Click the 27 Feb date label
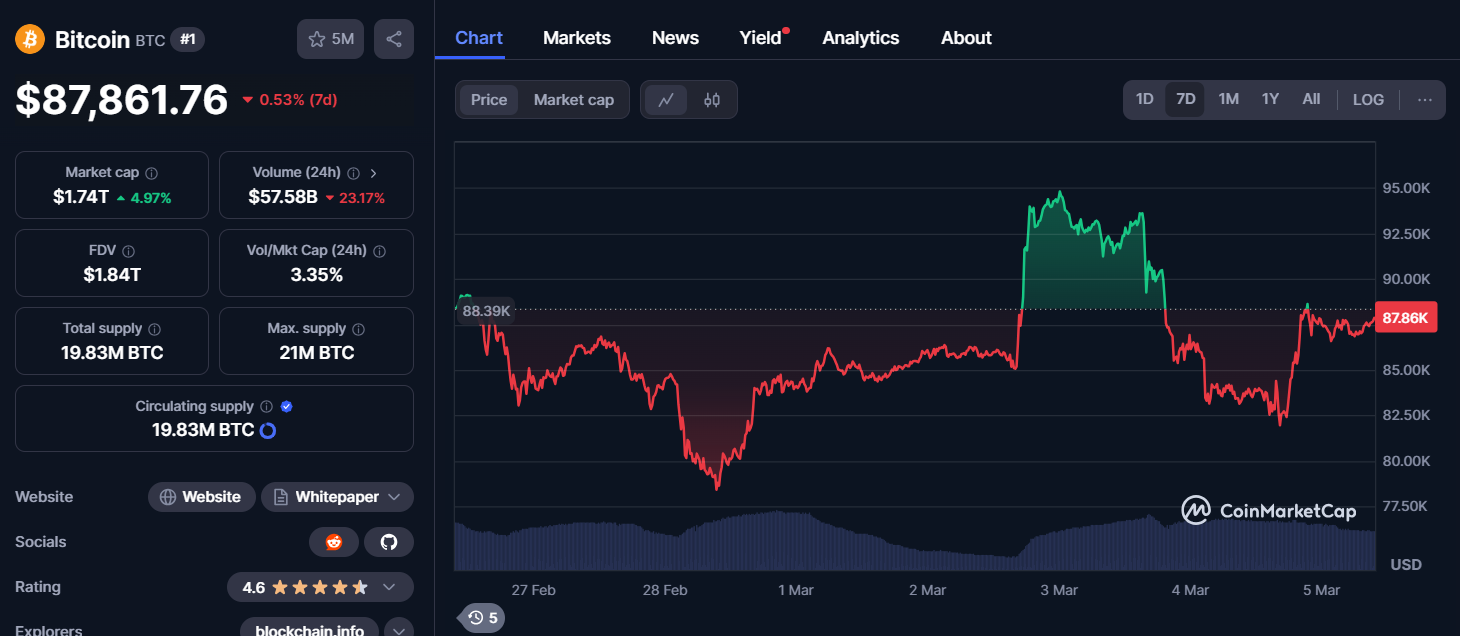The height and width of the screenshot is (636, 1460). 533,590
